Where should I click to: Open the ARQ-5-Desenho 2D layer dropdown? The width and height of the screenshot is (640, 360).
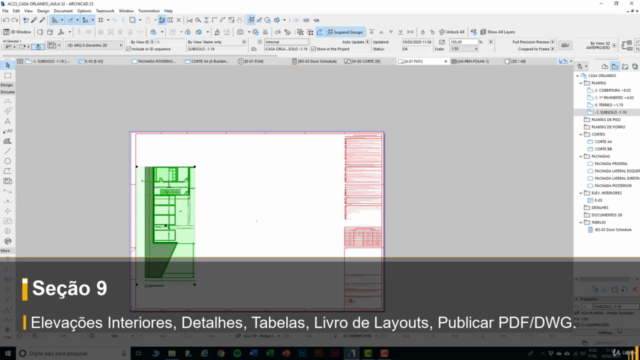(95, 45)
